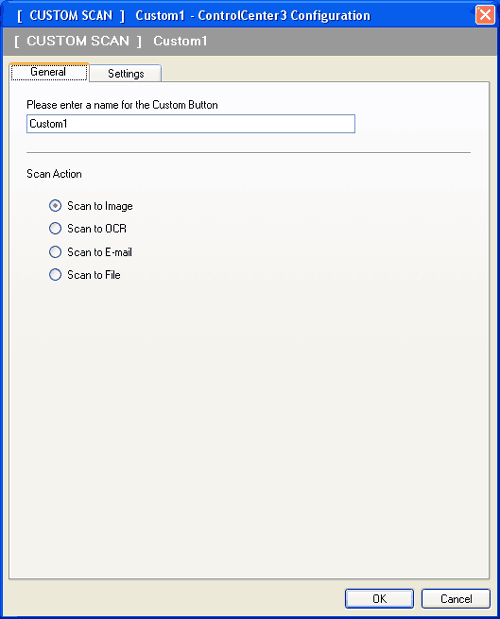
Task: Click the Scan to E-mail text label
Action: (x=99, y=252)
